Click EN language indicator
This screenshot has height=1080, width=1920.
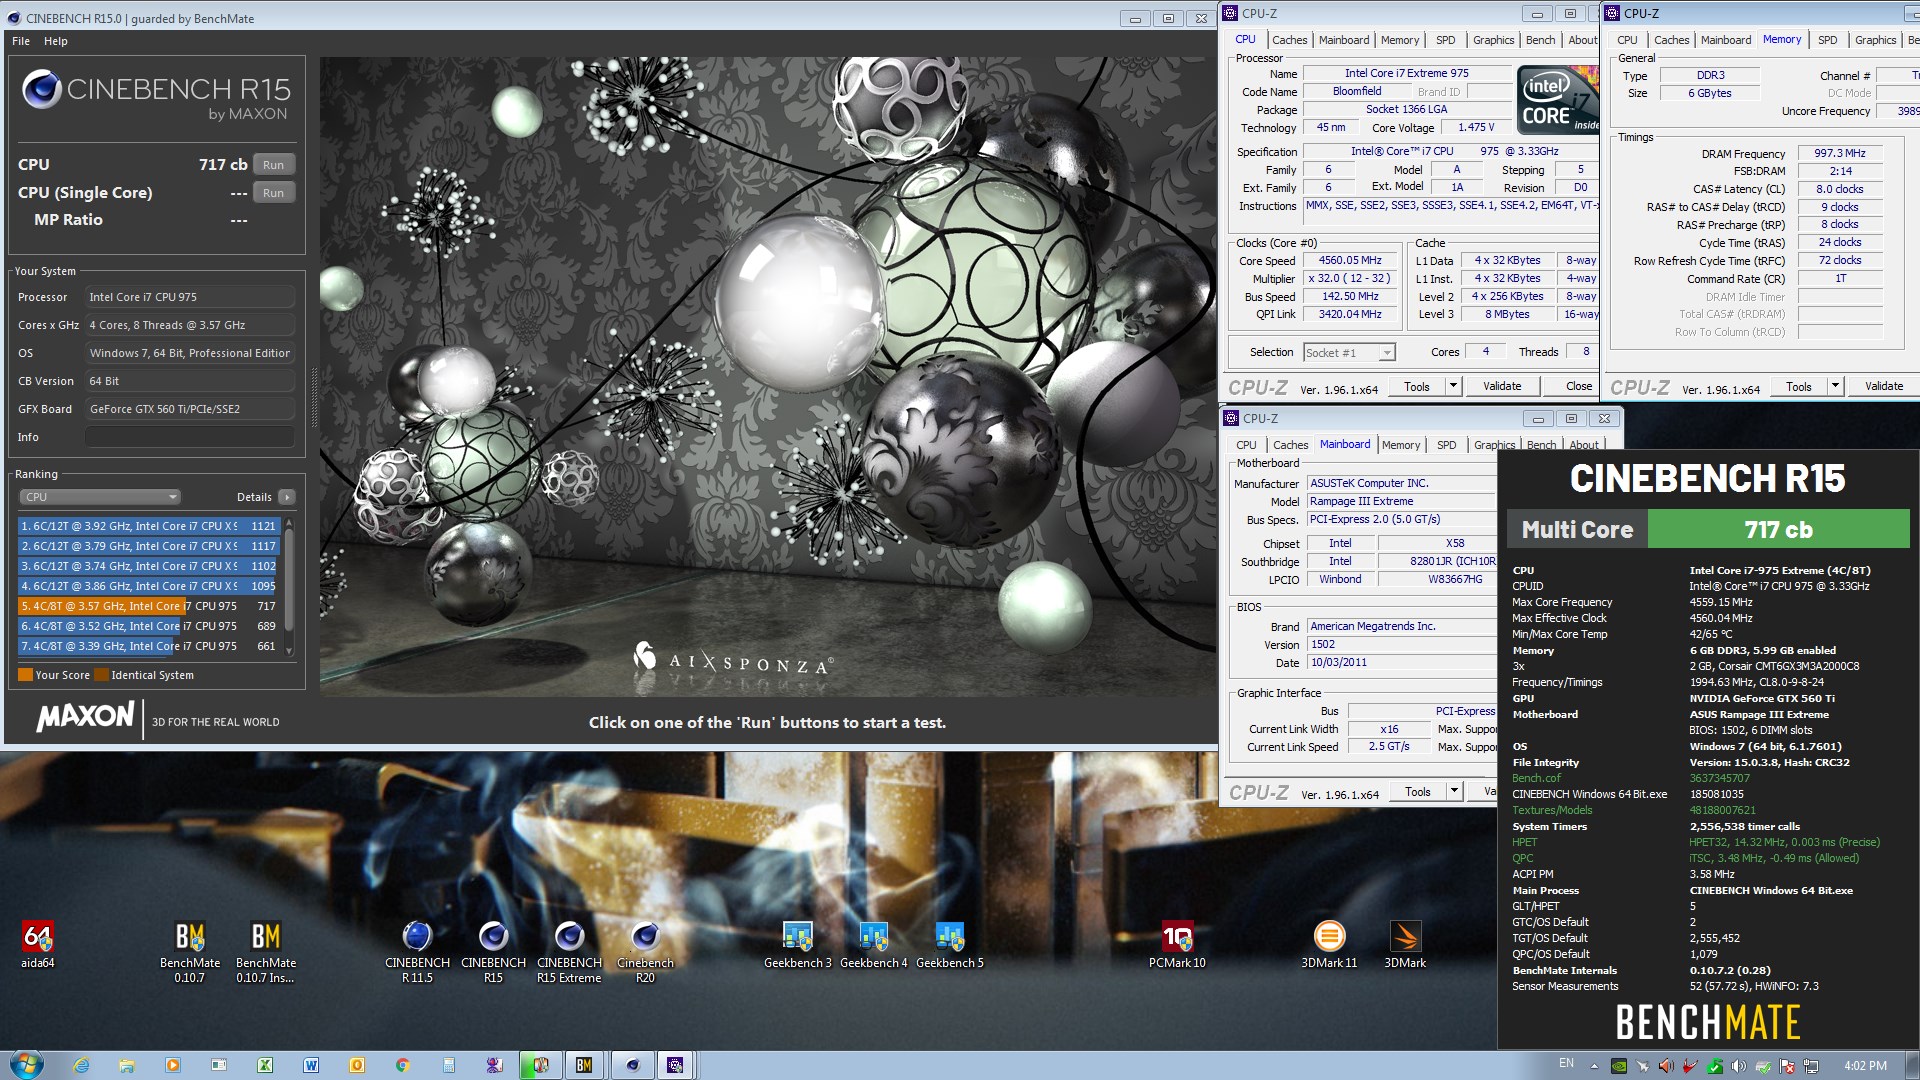[1566, 1064]
